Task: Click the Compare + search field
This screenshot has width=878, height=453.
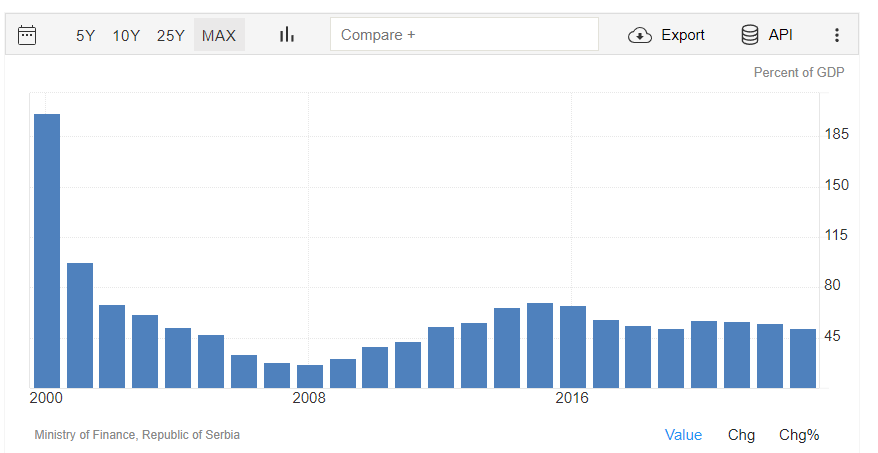Action: [464, 35]
